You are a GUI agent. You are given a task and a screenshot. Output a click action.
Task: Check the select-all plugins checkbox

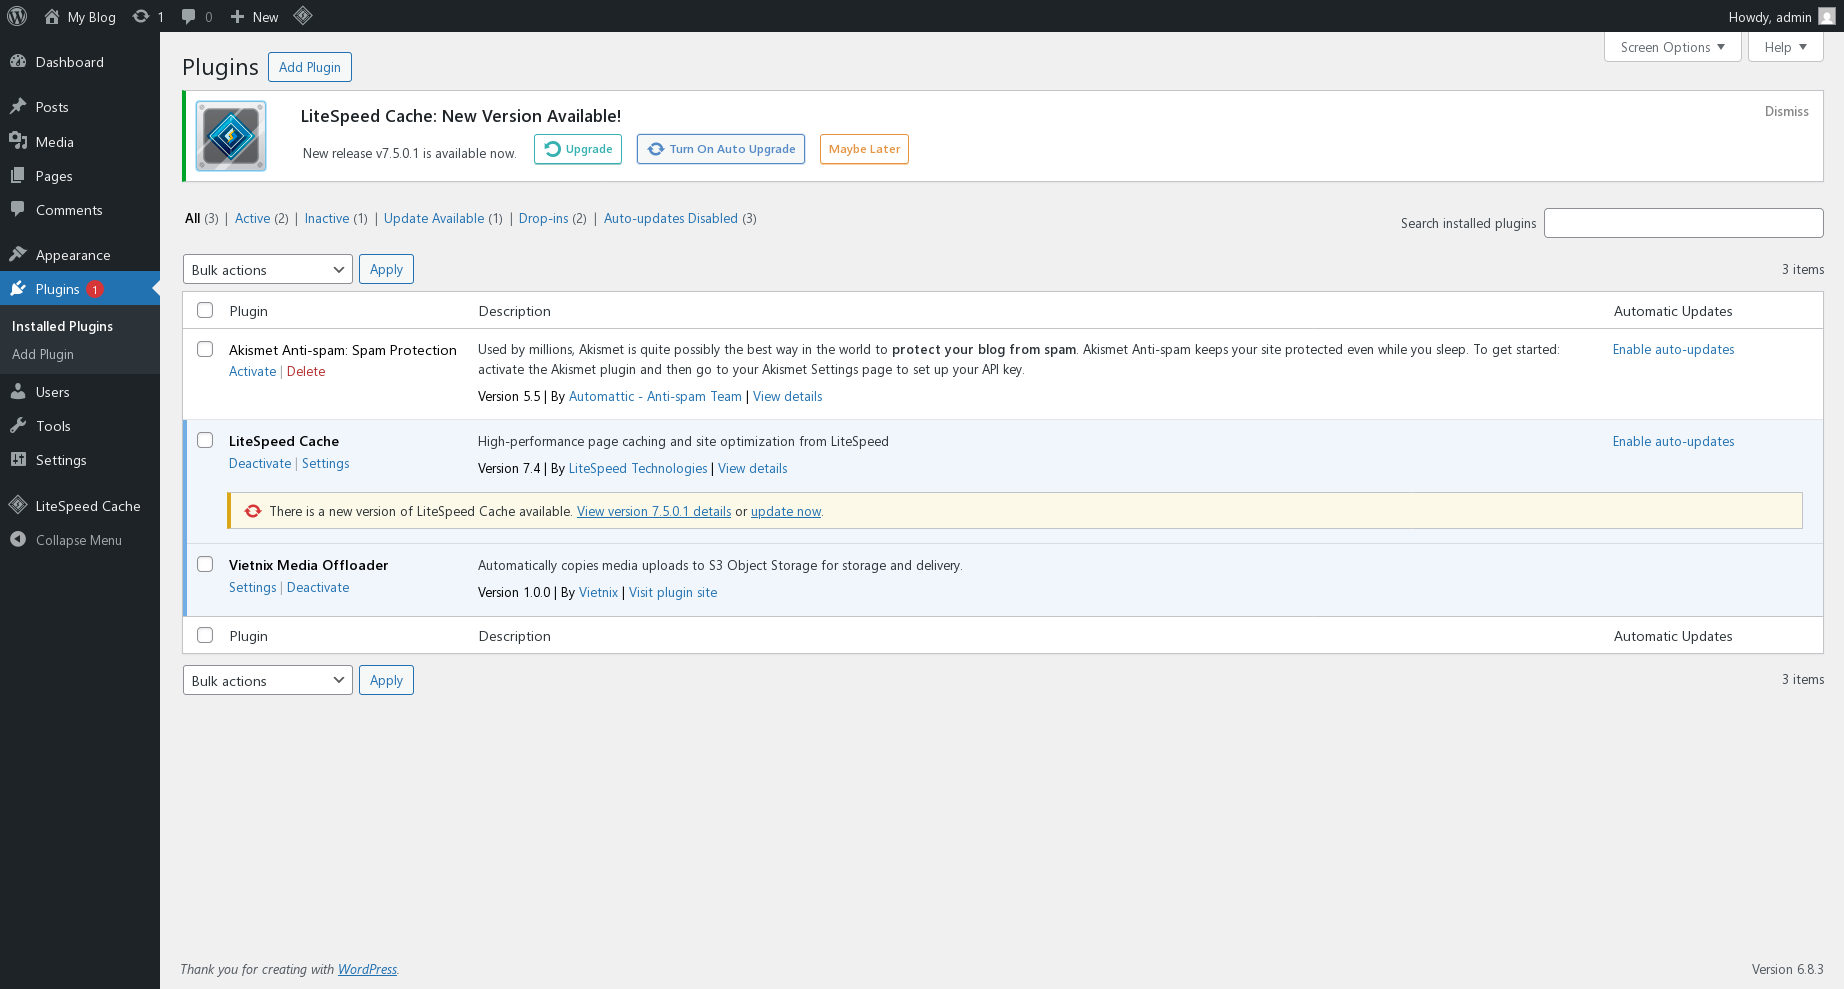tap(205, 310)
